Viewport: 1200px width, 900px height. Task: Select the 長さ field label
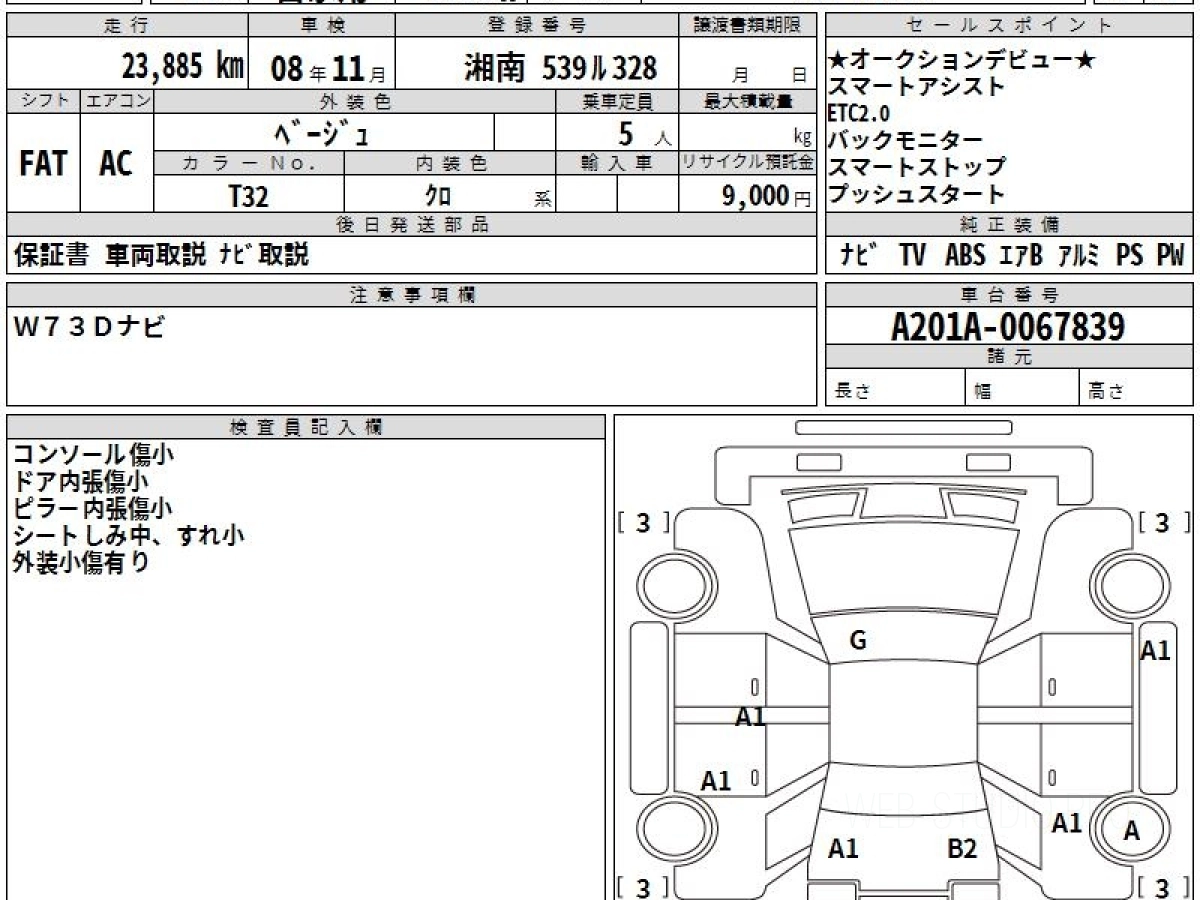[853, 391]
